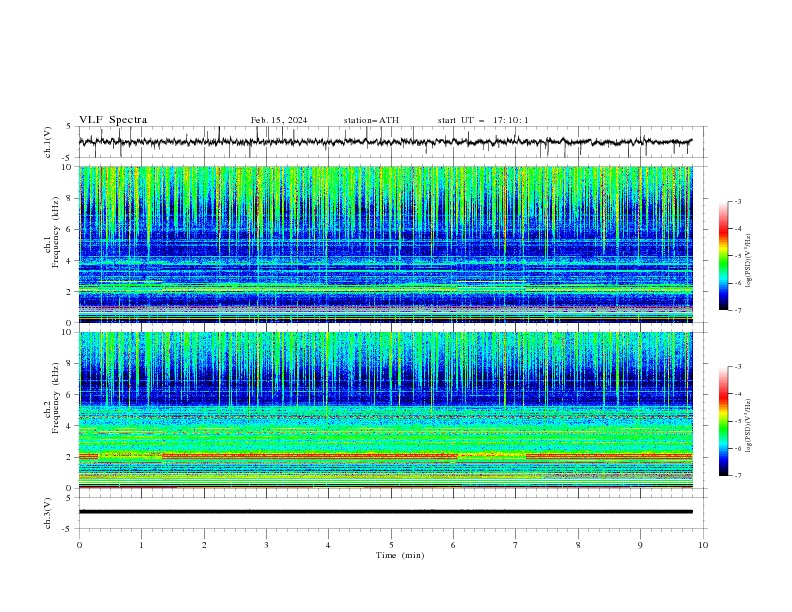Click time axis tick label "1"
This screenshot has width=792, height=612.
pyautogui.click(x=141, y=545)
